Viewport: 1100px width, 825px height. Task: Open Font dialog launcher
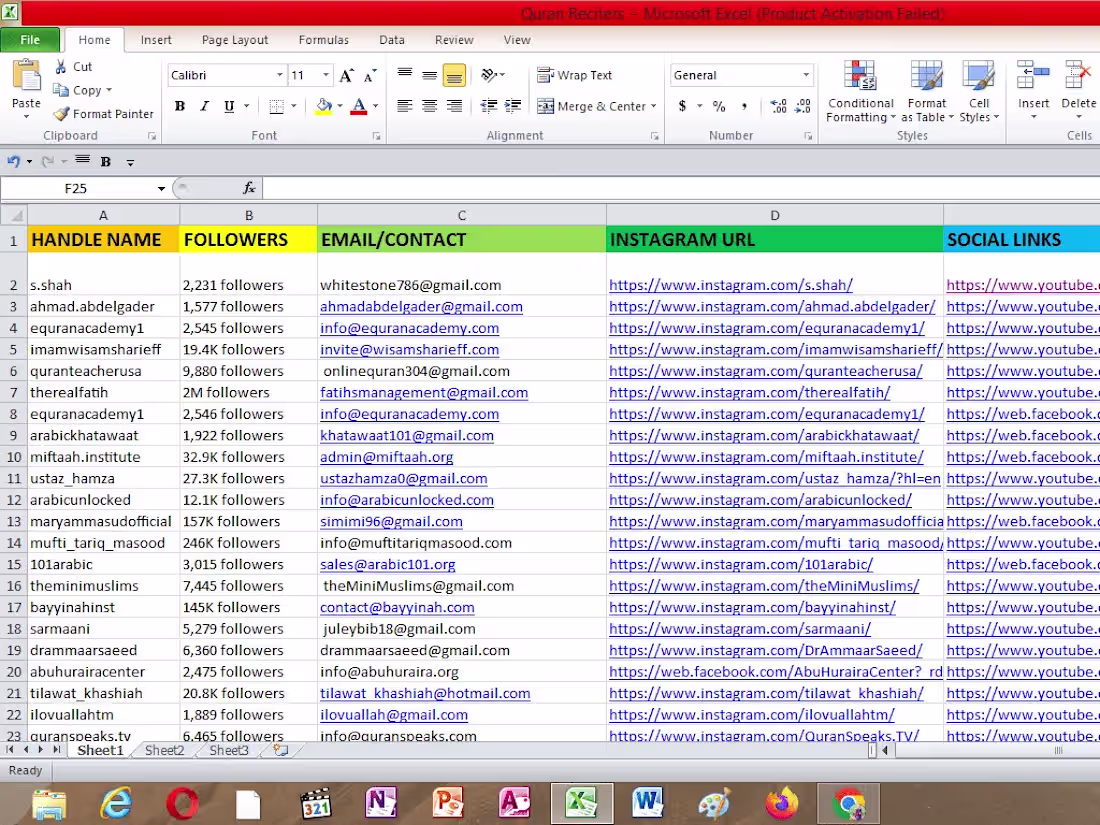pos(376,136)
